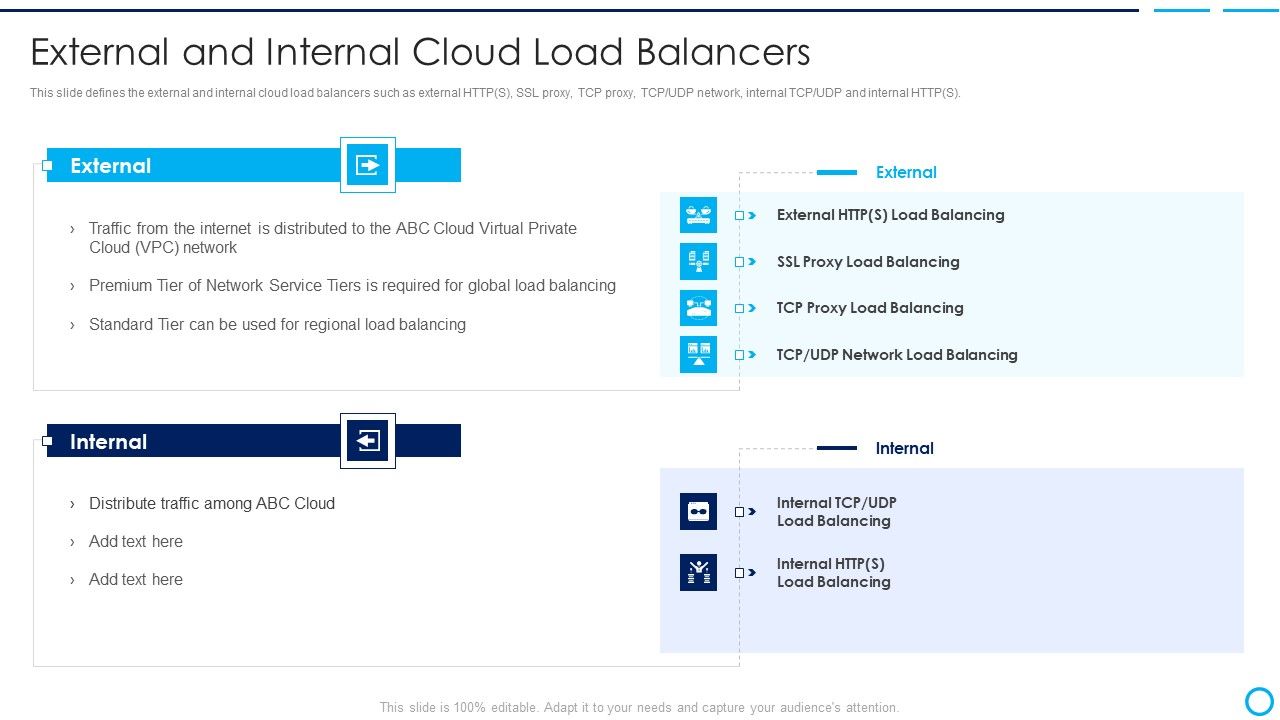This screenshot has height=720, width=1280.
Task: Expand the chevron beside Distribute traffic bullet
Action: pos(71,503)
